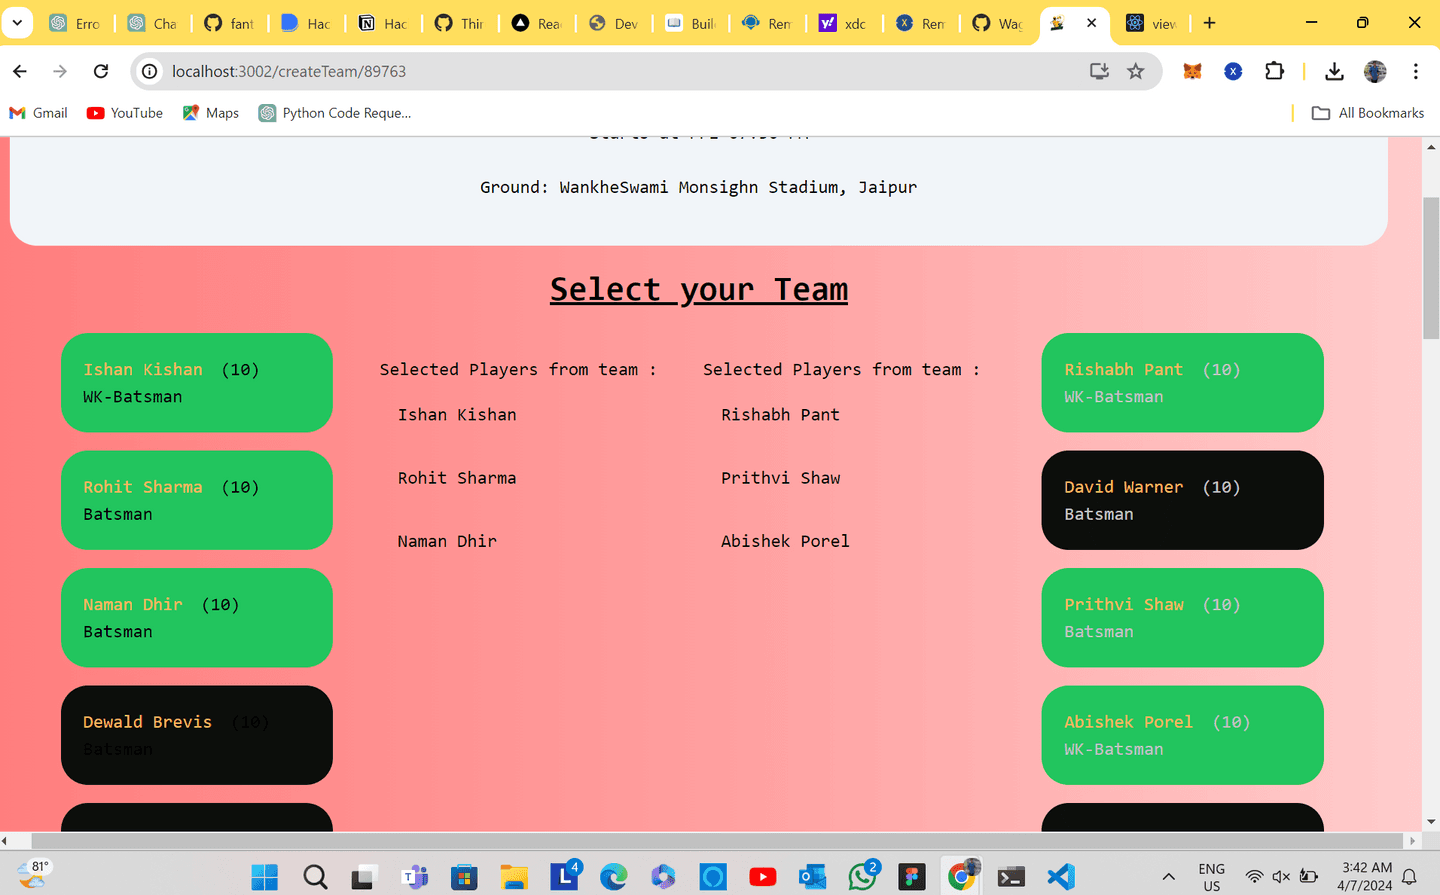Go back to the previous page
Image resolution: width=1440 pixels, height=895 pixels.
[20, 71]
